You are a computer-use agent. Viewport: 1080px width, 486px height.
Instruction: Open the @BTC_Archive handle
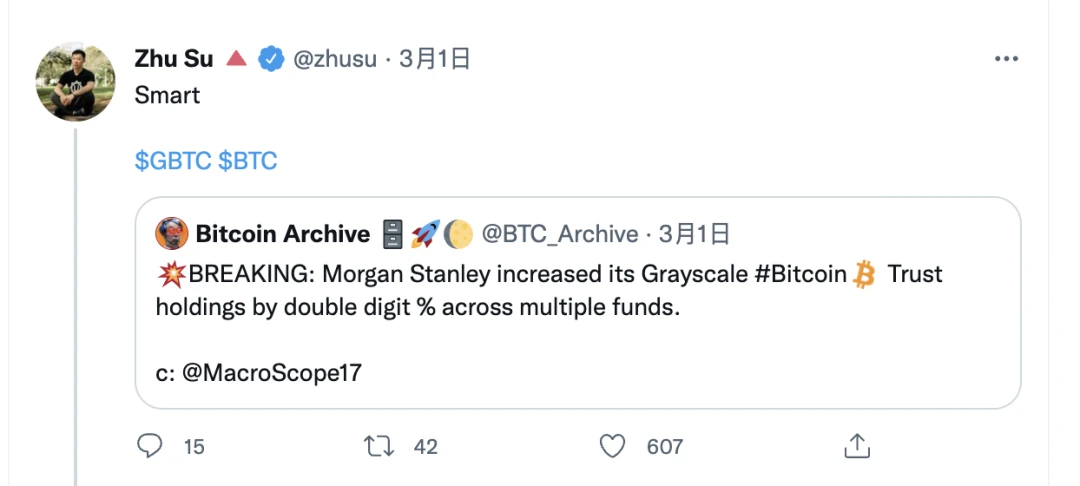(559, 234)
